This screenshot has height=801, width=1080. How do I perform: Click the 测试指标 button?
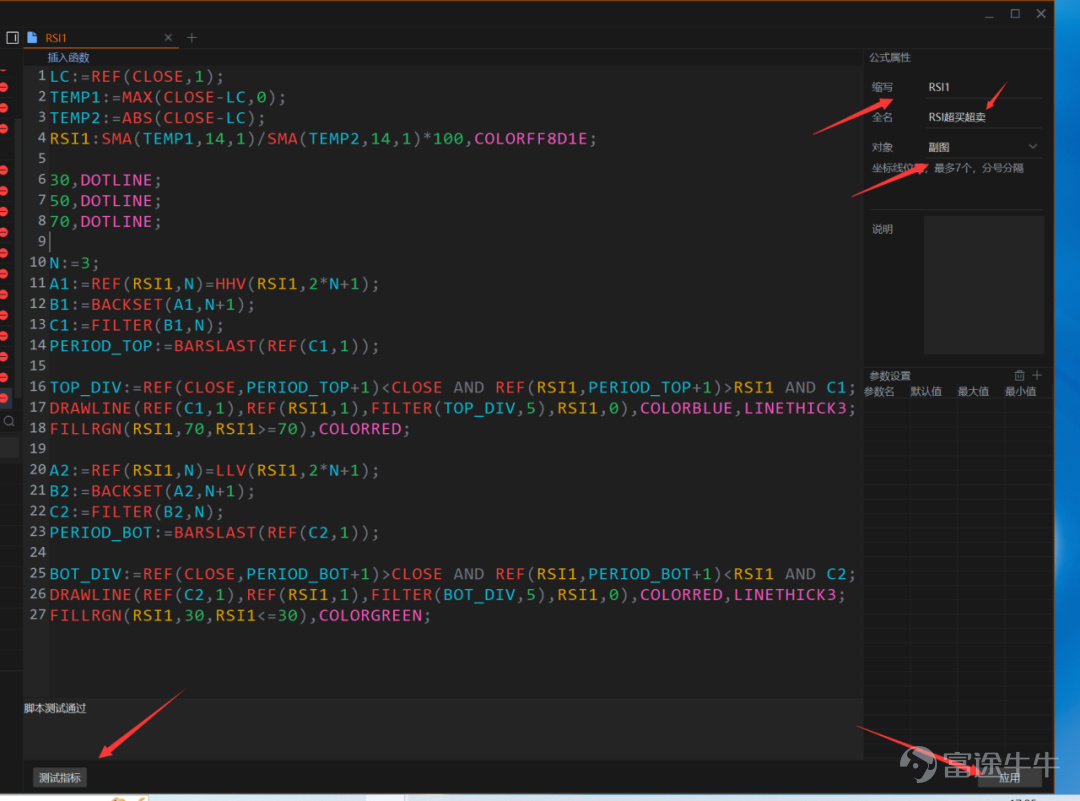(60, 778)
